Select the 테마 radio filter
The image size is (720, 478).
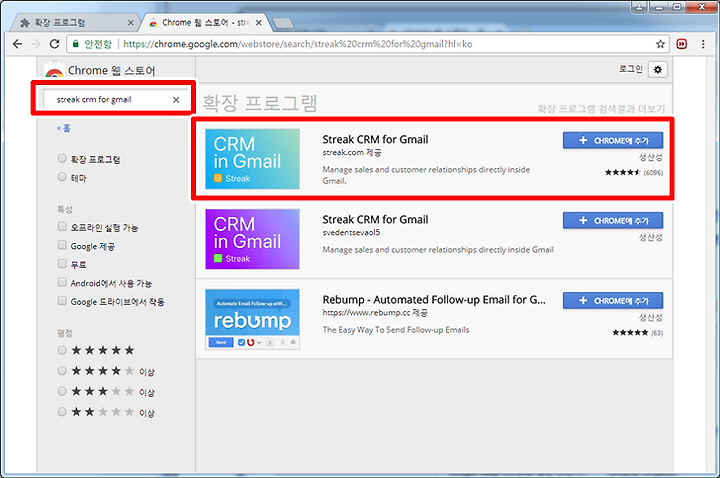click(62, 177)
